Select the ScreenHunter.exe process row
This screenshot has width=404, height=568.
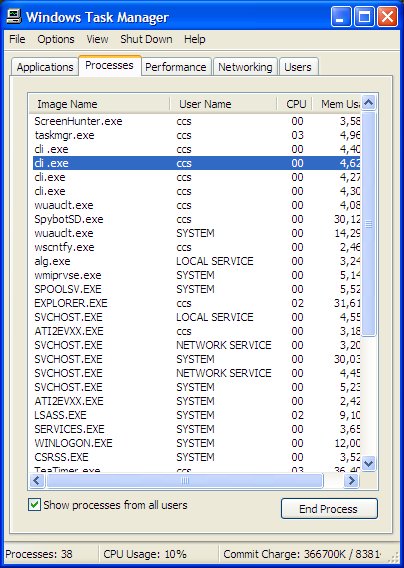(x=196, y=121)
